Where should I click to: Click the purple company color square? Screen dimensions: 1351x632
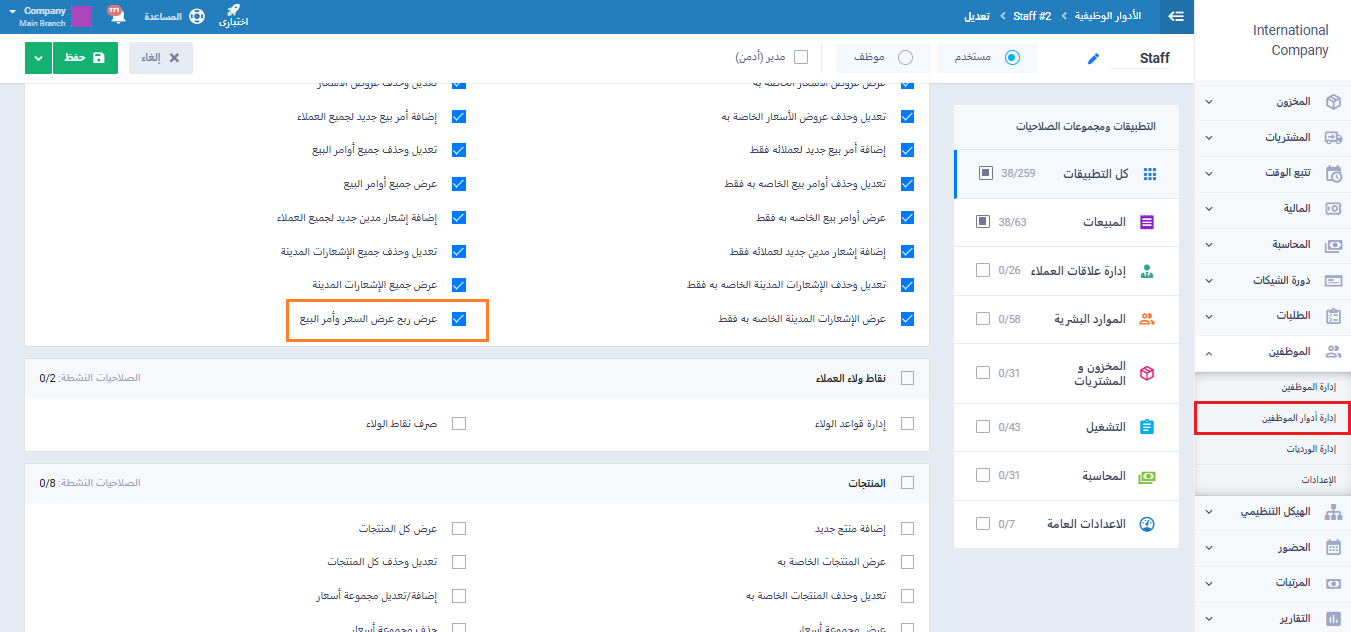pos(82,17)
